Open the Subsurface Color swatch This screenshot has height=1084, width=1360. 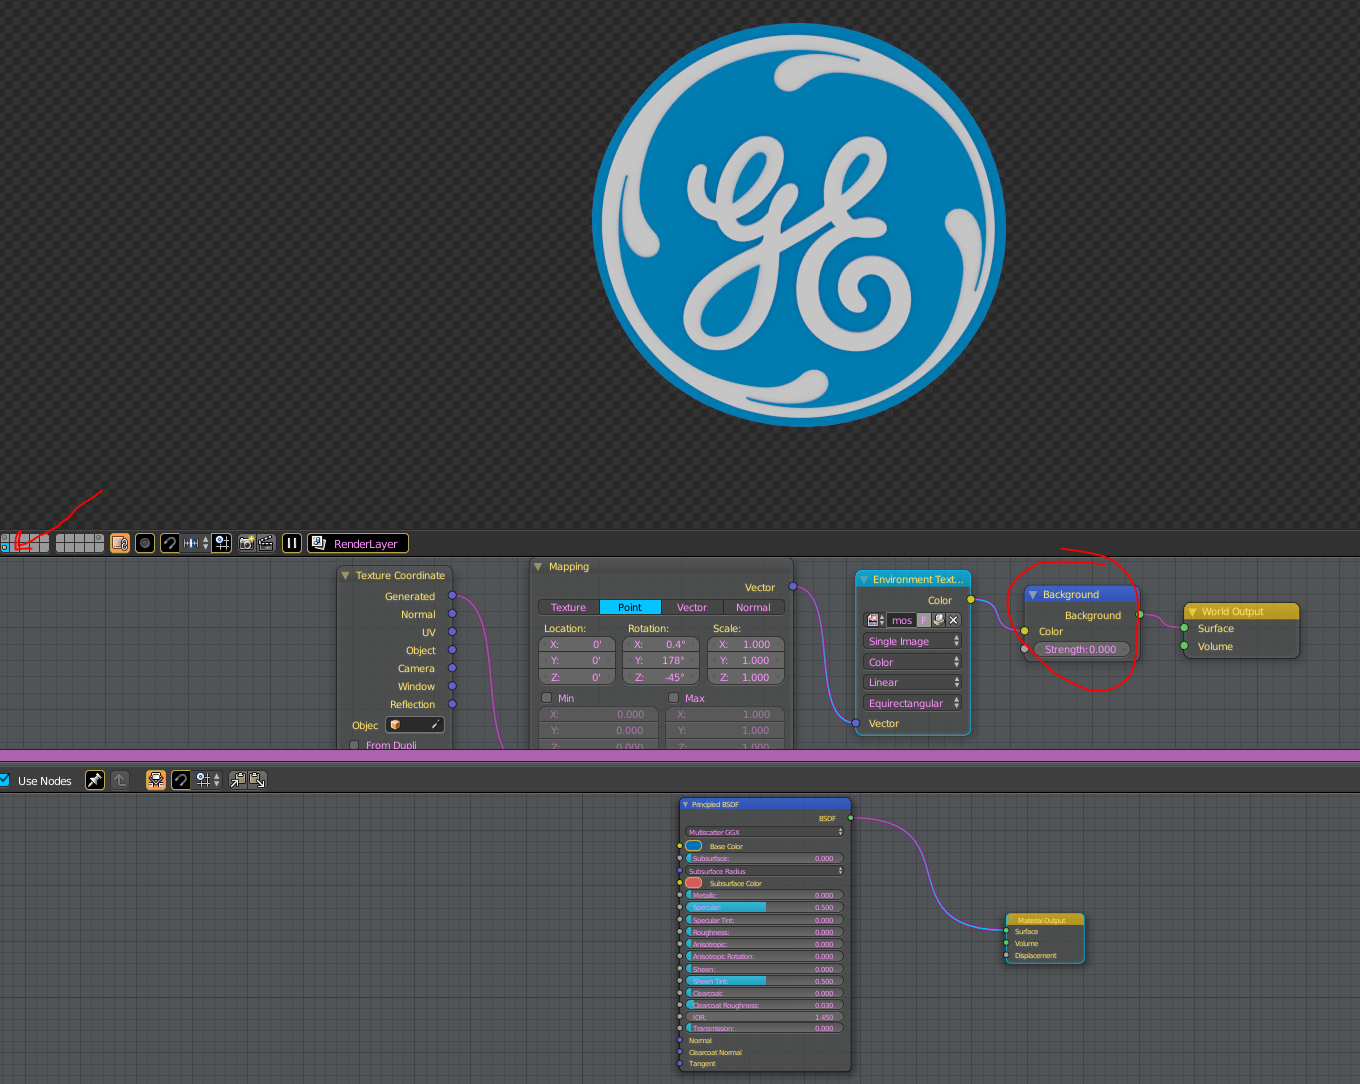click(693, 883)
